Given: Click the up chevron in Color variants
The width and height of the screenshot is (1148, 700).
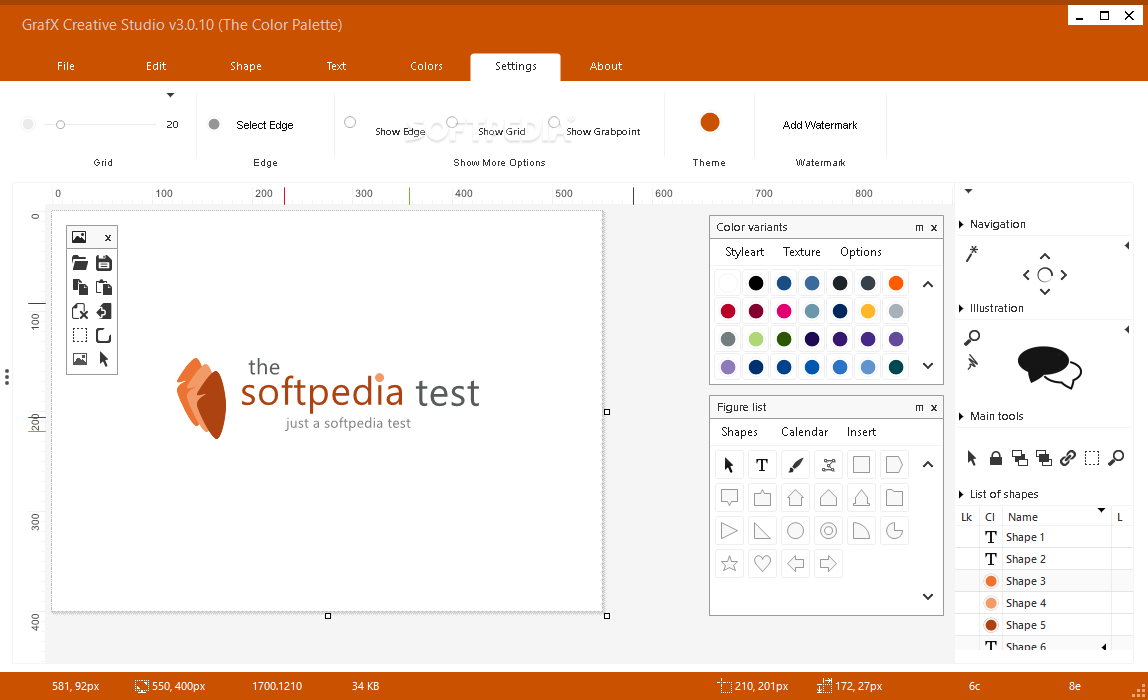Looking at the screenshot, I should [x=928, y=284].
